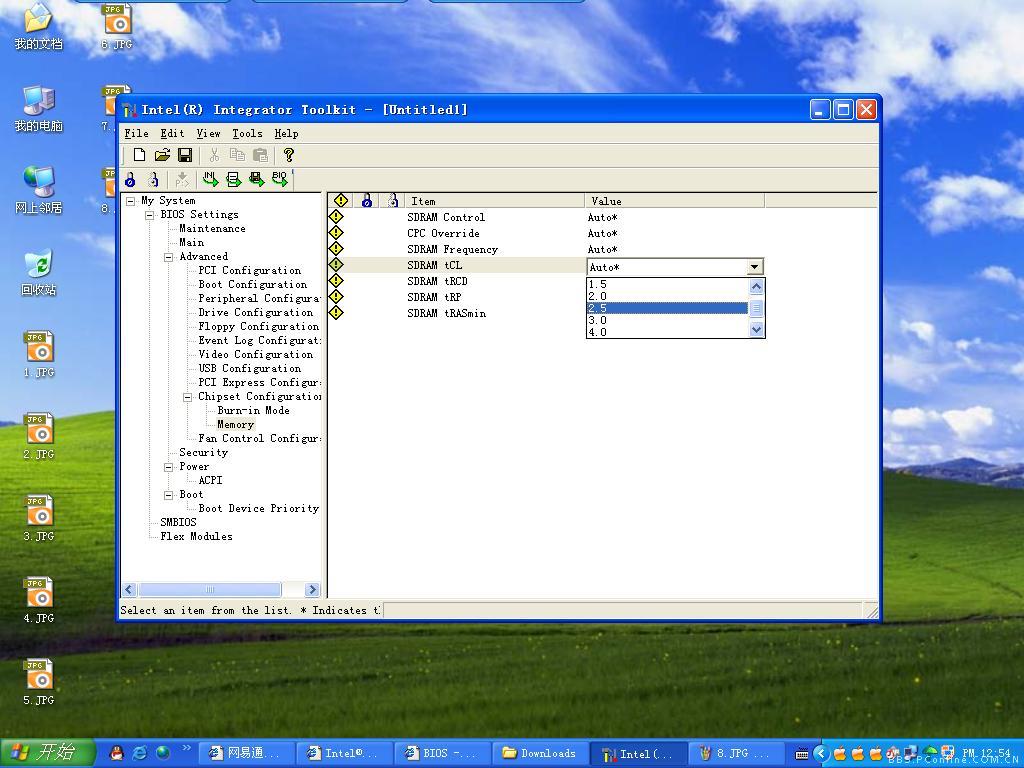Create a new file with New icon
The image size is (1024, 768).
click(x=139, y=155)
